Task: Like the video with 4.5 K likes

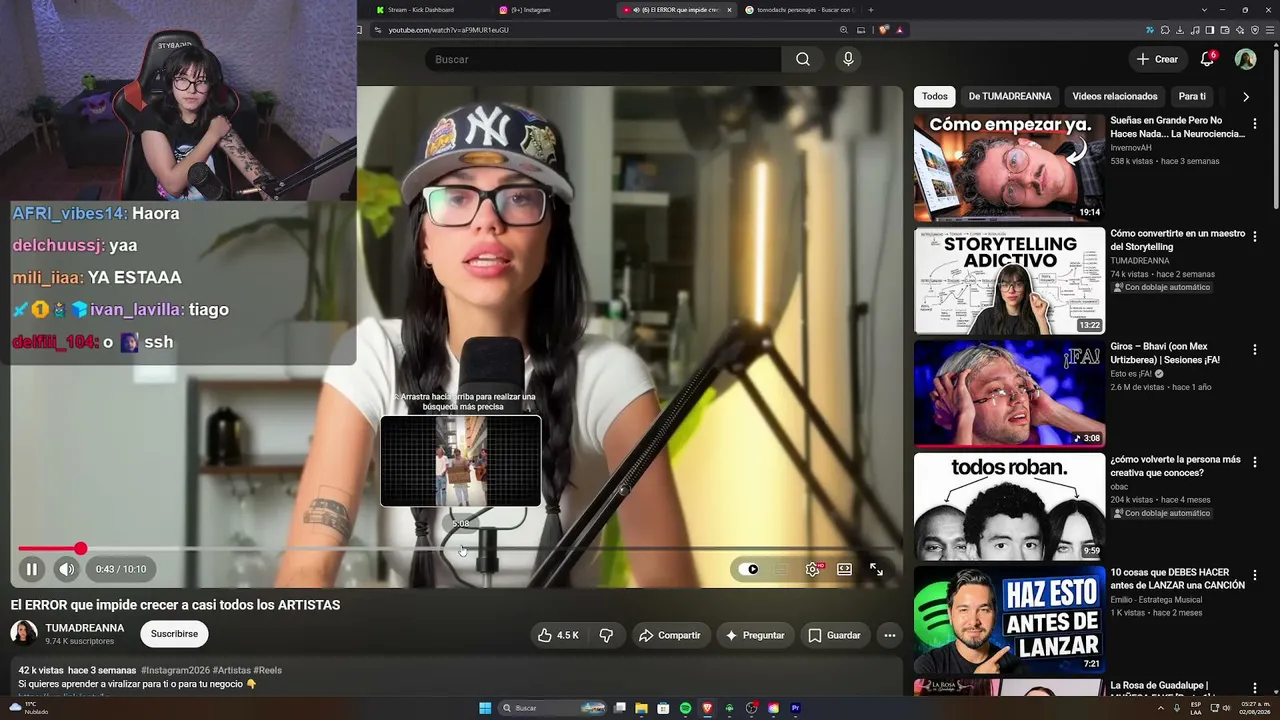Action: pyautogui.click(x=558, y=635)
